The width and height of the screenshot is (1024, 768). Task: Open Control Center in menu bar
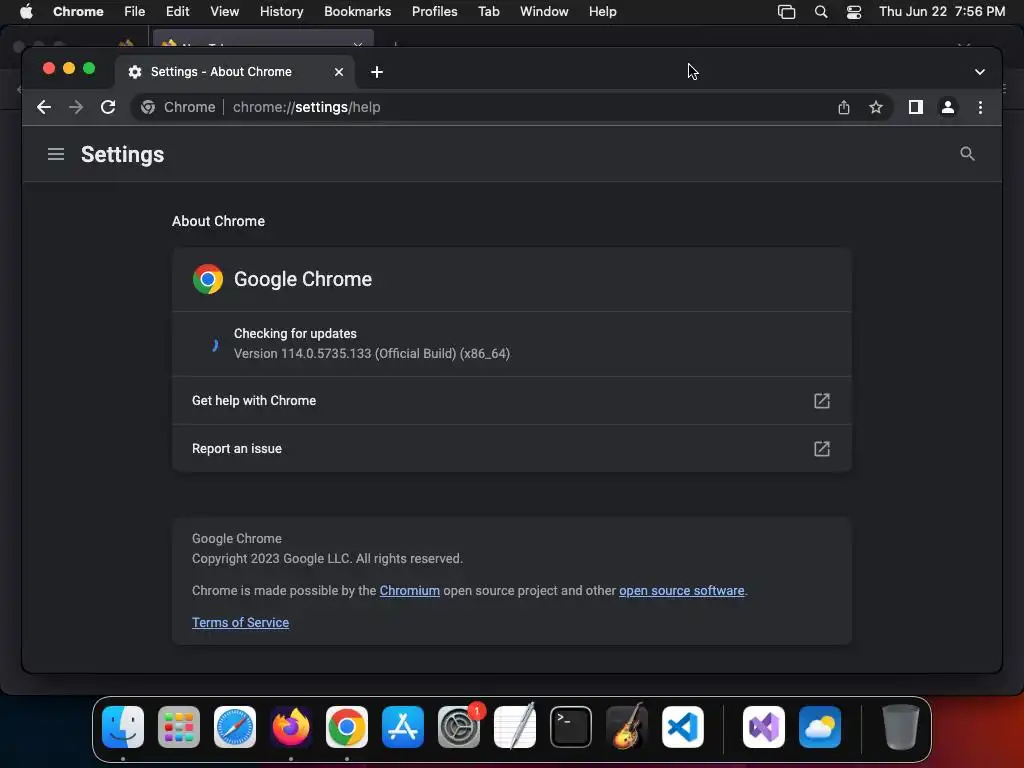(854, 12)
